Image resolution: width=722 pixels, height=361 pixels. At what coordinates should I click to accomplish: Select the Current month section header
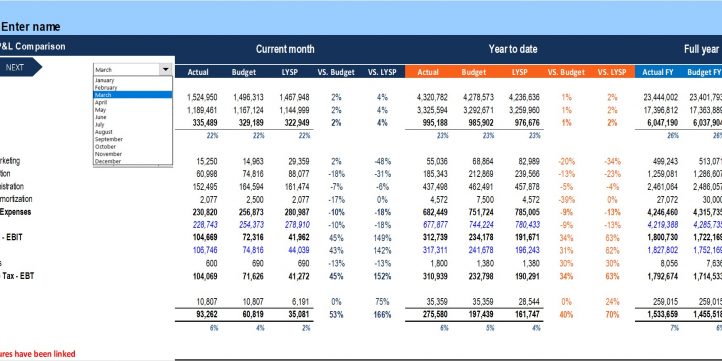pos(285,49)
